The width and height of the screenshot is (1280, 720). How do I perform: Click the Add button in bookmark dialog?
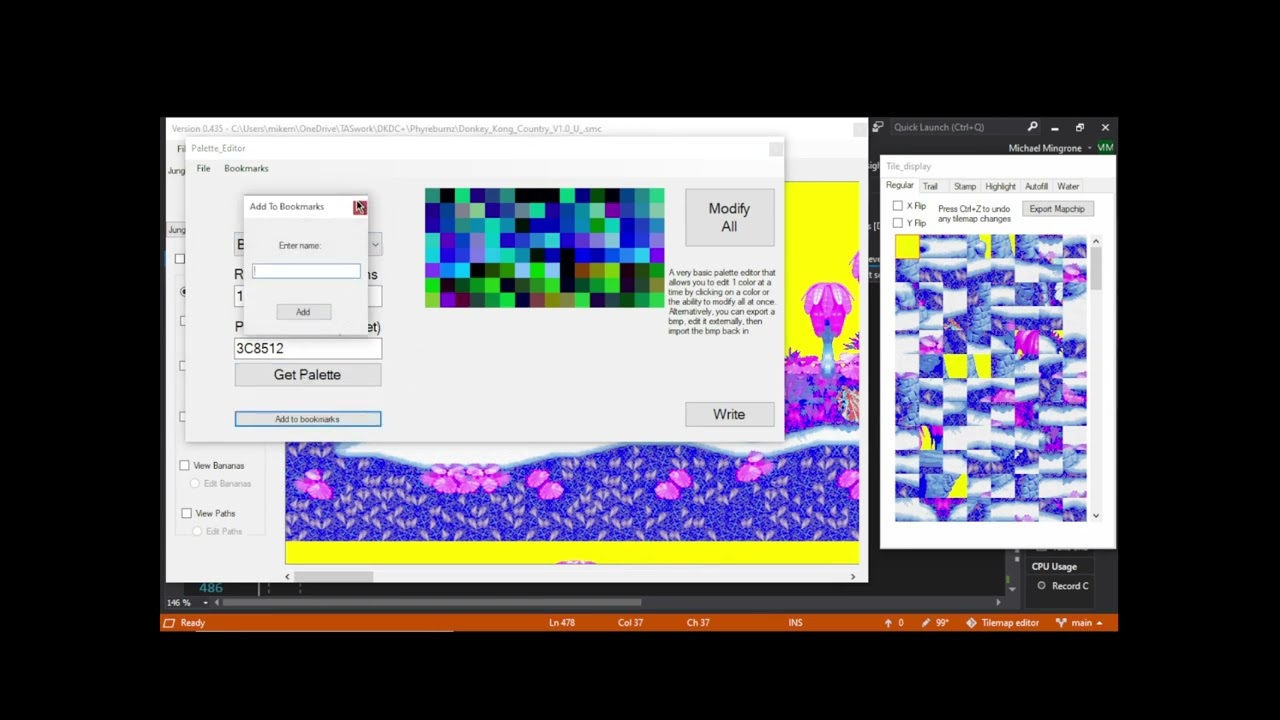[x=303, y=312]
